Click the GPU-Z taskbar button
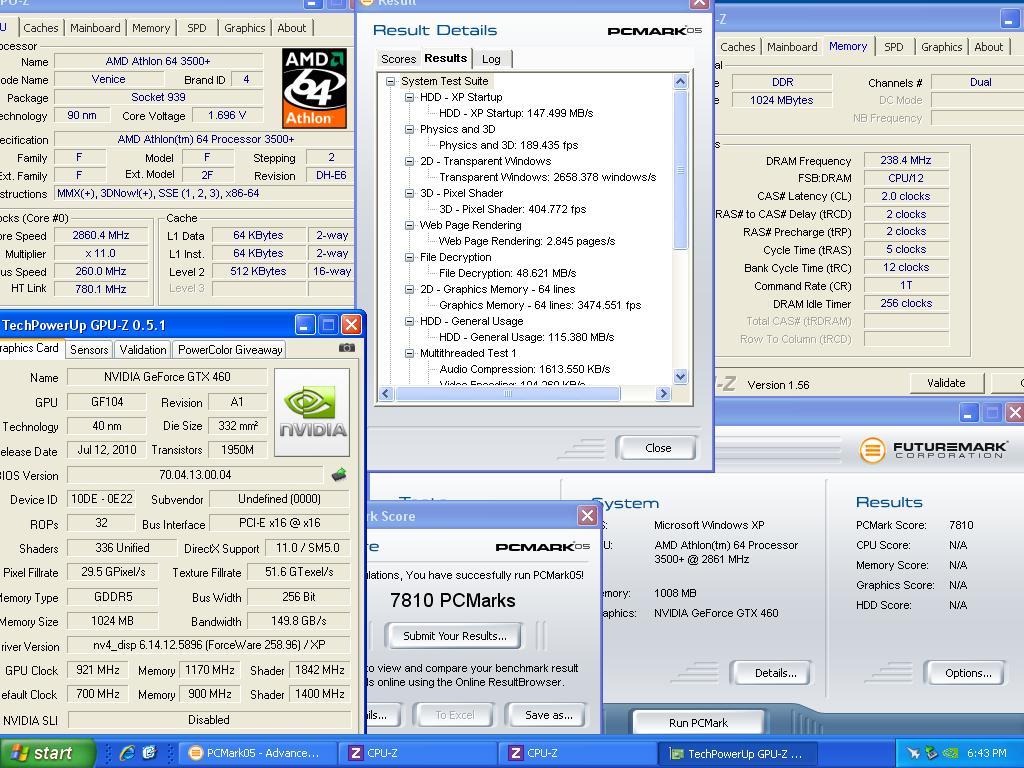 coord(738,754)
